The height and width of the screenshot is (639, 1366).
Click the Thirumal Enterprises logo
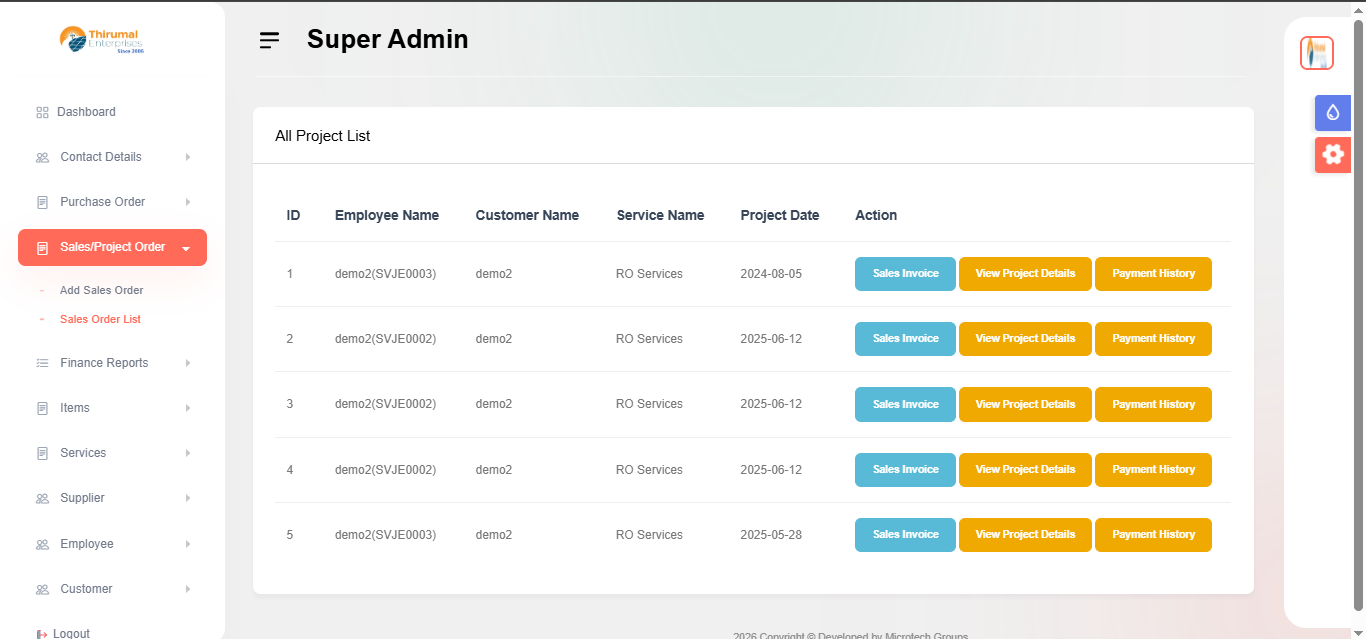pyautogui.click(x=102, y=39)
